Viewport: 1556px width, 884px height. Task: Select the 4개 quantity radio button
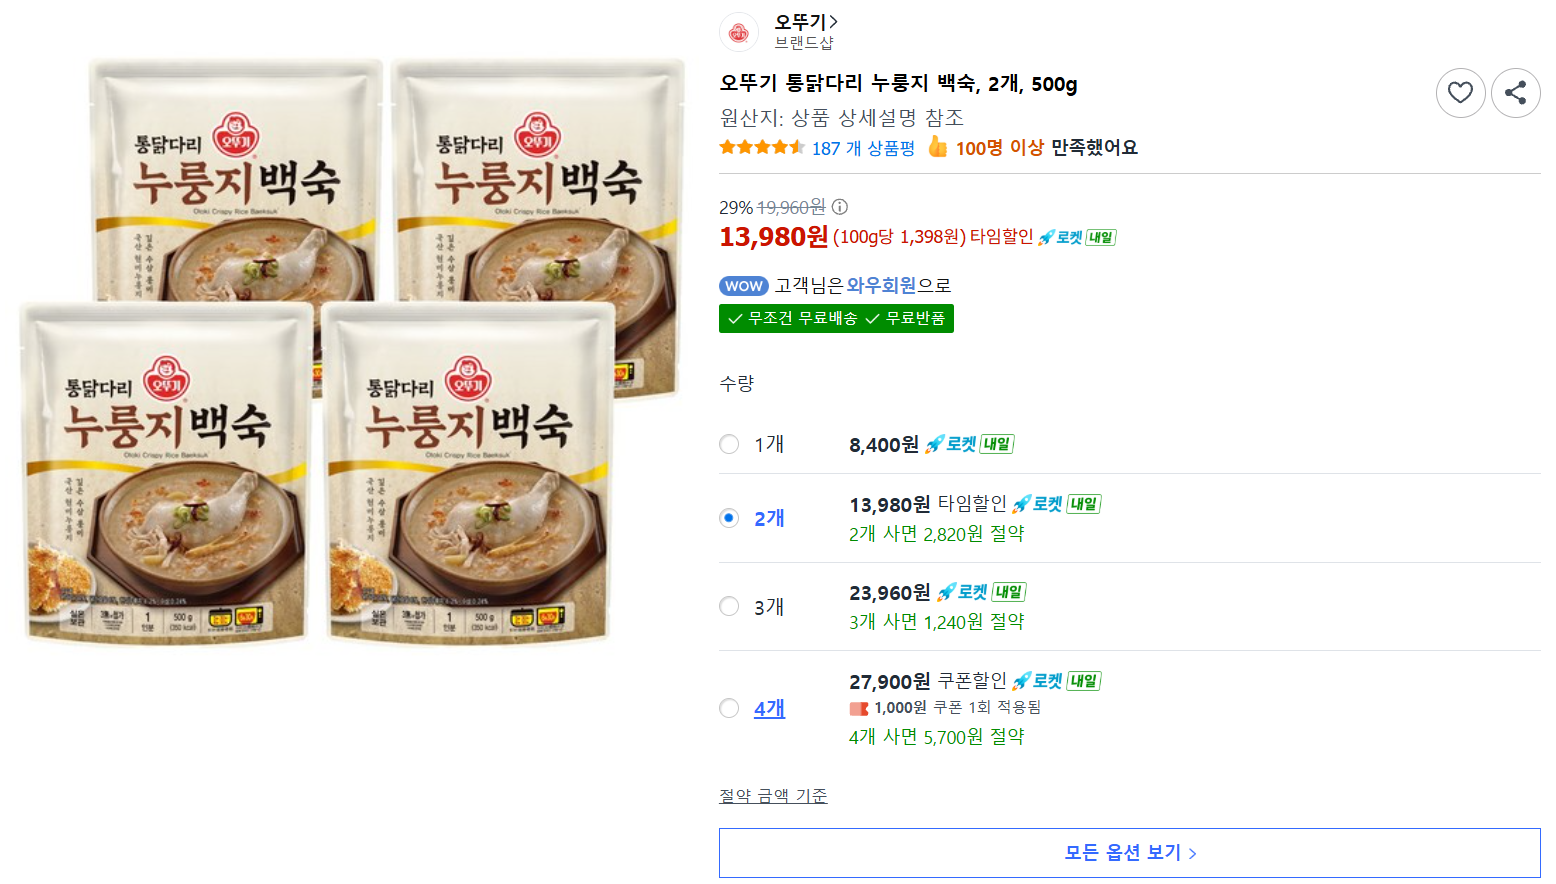729,708
